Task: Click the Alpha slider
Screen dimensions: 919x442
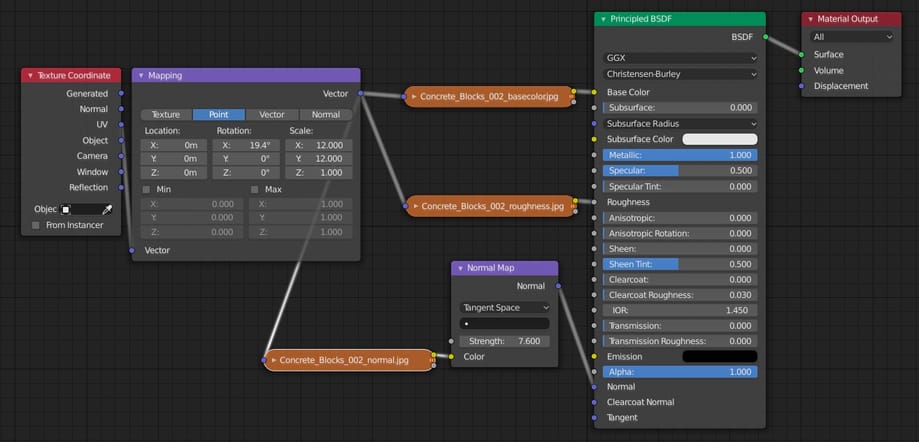Action: (x=680, y=372)
